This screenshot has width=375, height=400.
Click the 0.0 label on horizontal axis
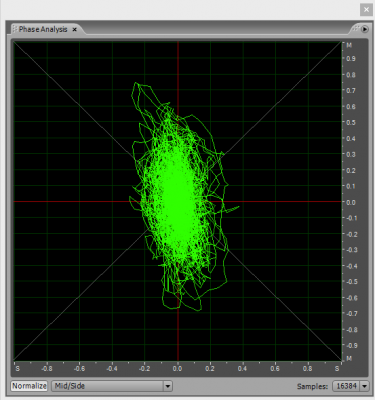click(x=177, y=369)
